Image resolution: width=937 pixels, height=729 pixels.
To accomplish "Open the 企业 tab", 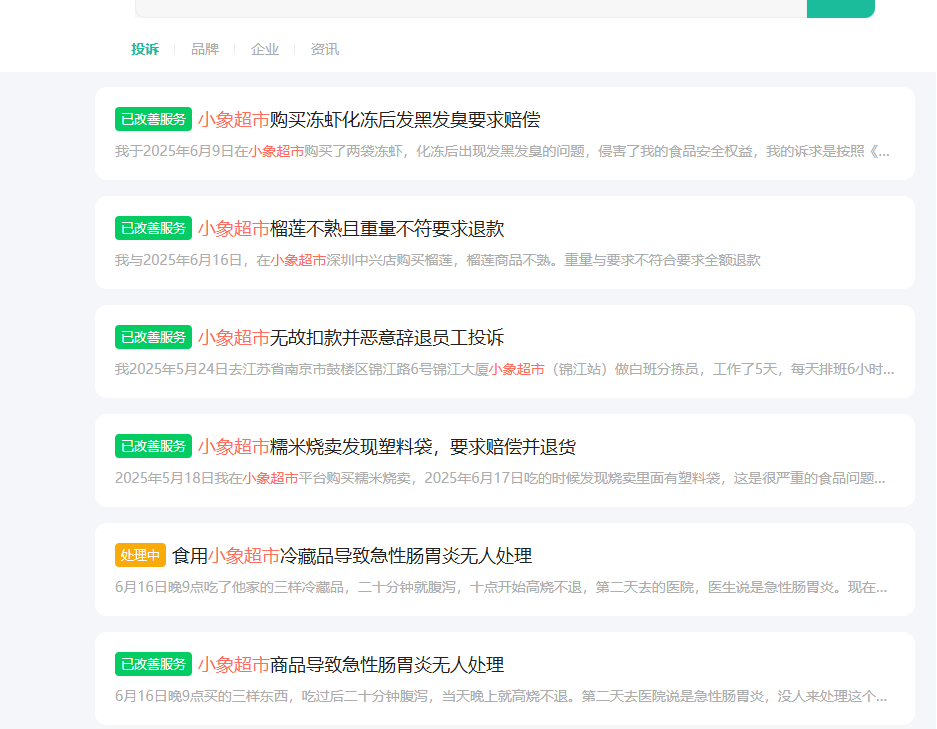I will (x=265, y=50).
